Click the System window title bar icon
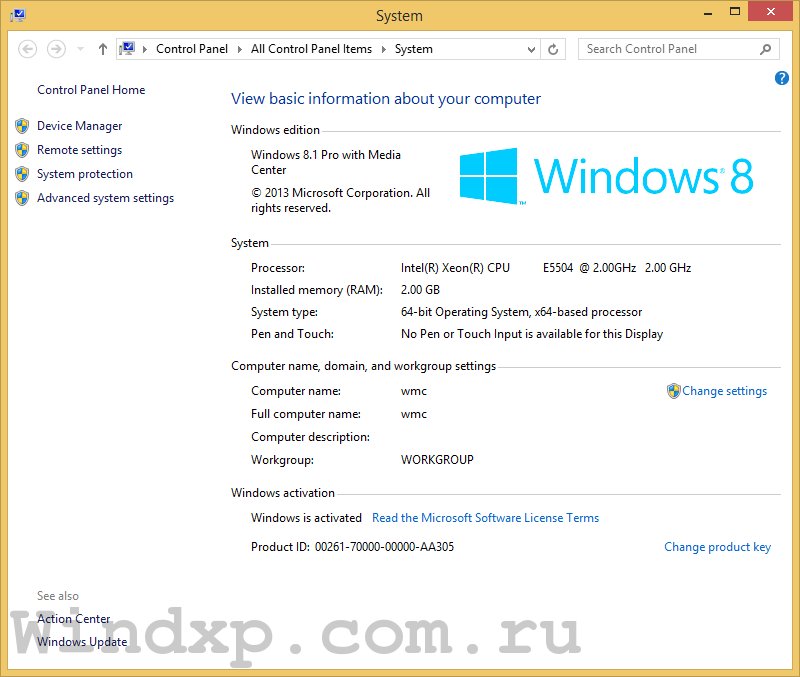Viewport: 800px width, 677px height. (x=18, y=15)
